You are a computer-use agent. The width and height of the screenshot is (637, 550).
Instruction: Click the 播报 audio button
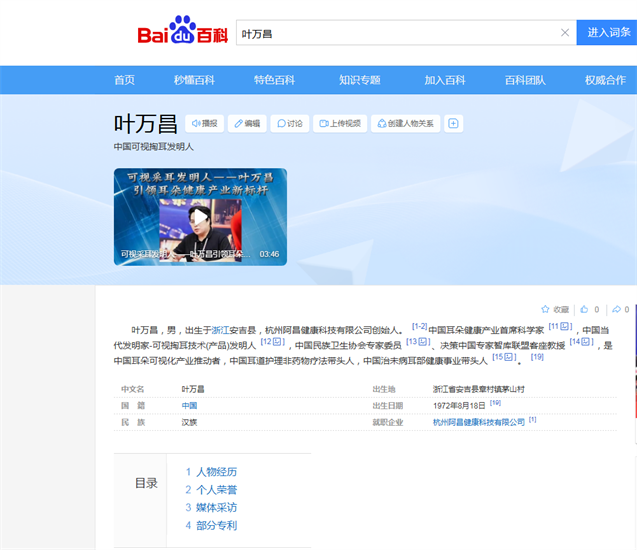204,123
